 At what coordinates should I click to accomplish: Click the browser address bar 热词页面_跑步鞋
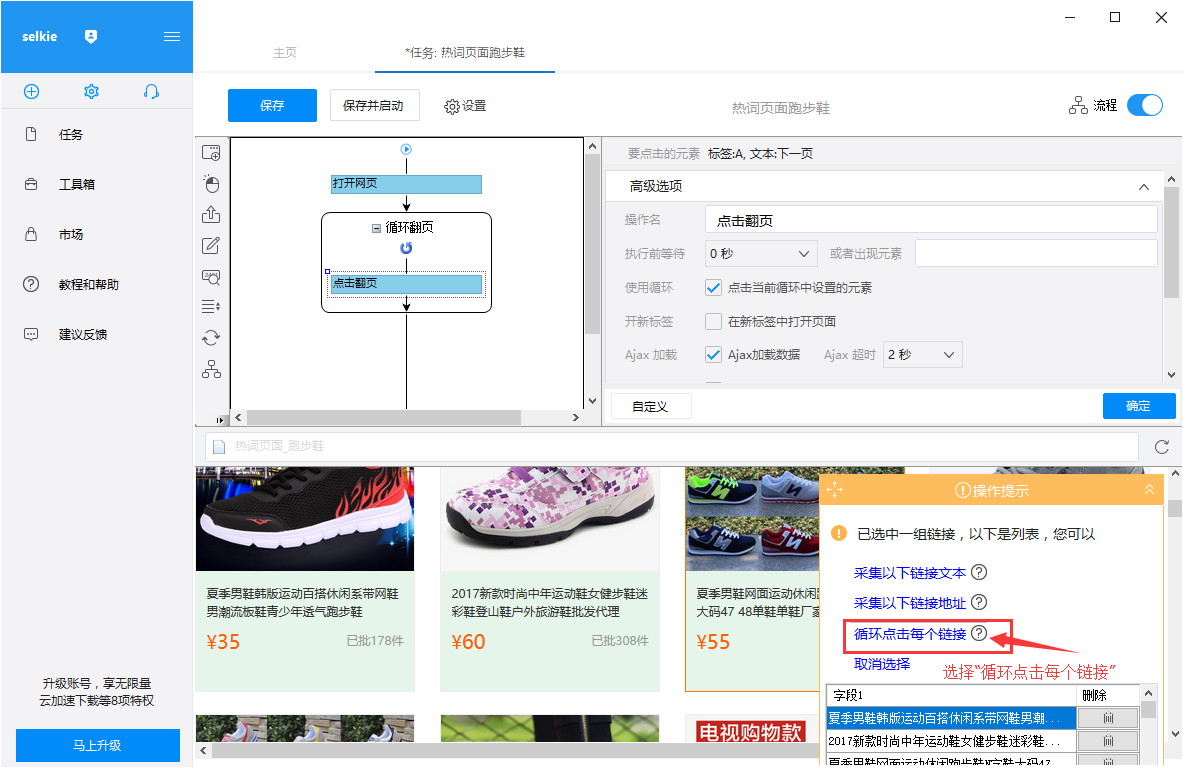[x=672, y=447]
